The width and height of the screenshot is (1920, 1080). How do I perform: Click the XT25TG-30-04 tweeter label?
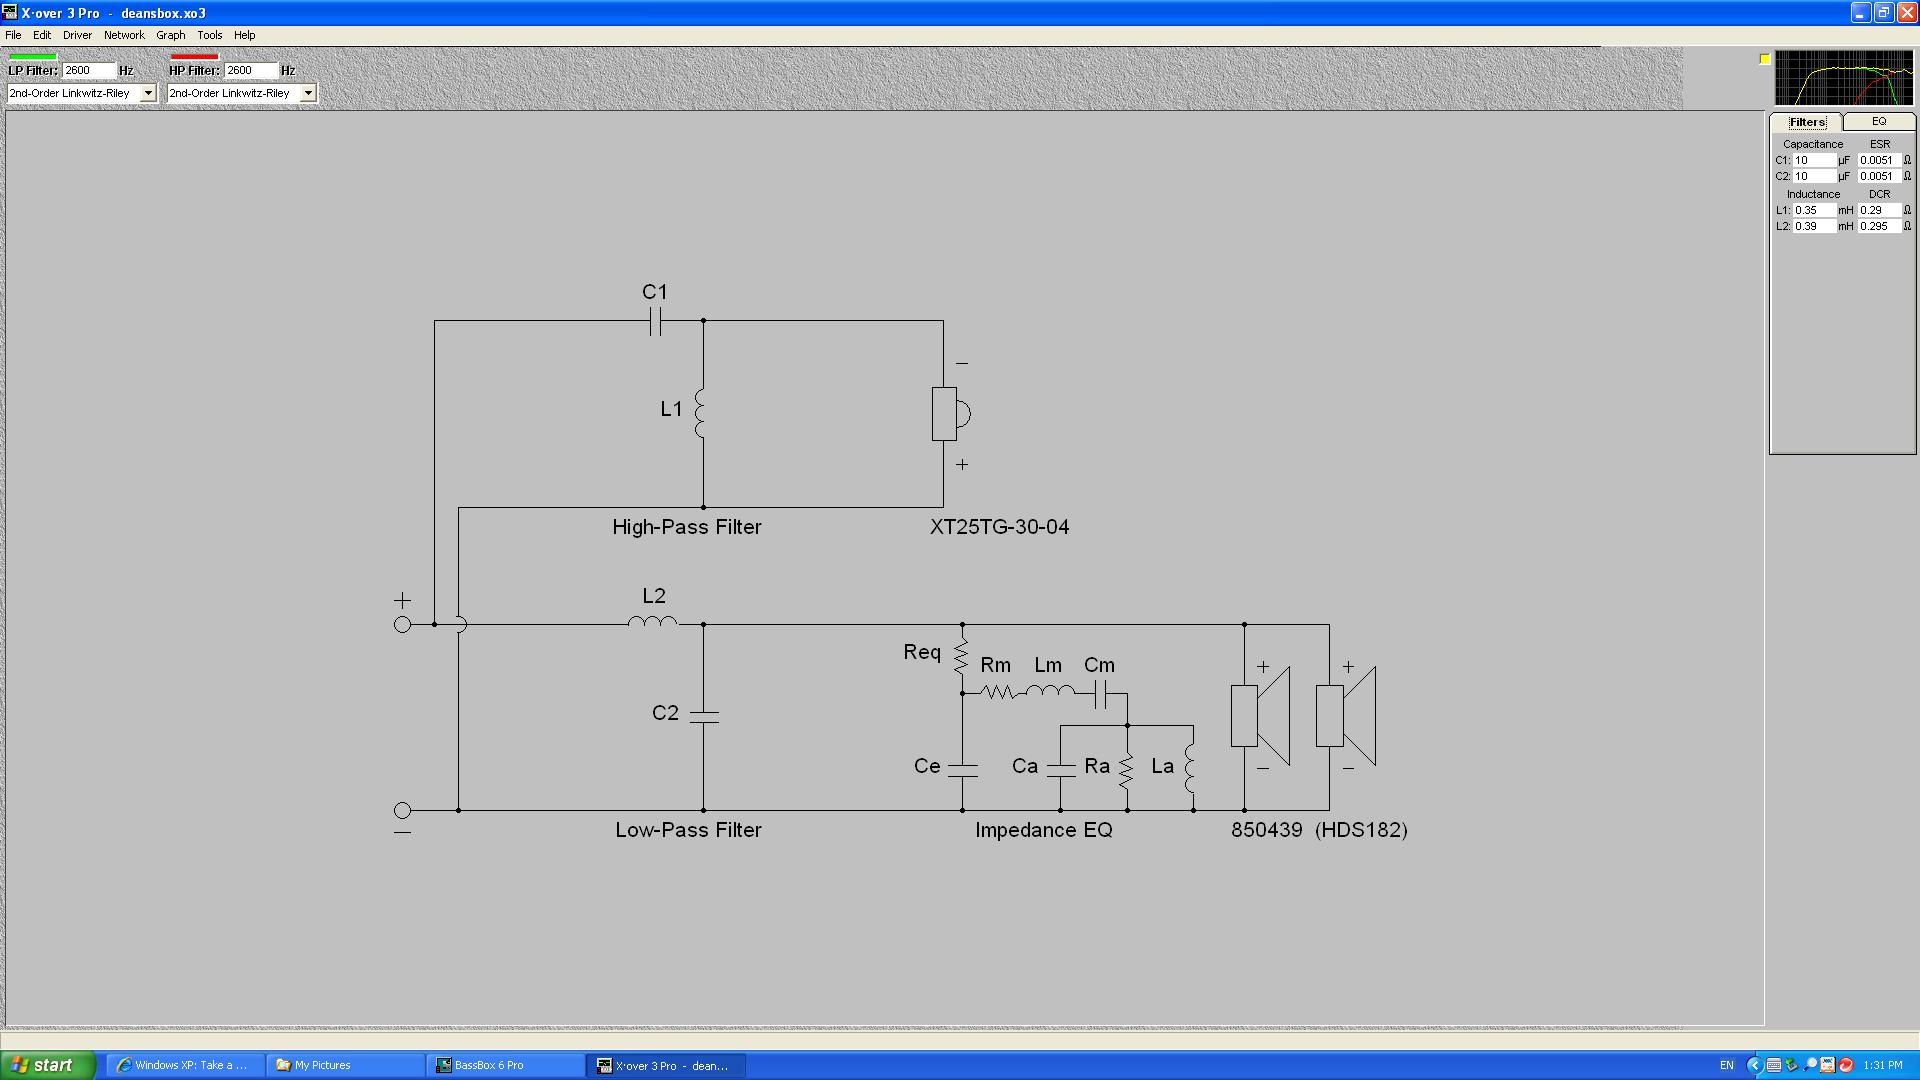pyautogui.click(x=1000, y=527)
